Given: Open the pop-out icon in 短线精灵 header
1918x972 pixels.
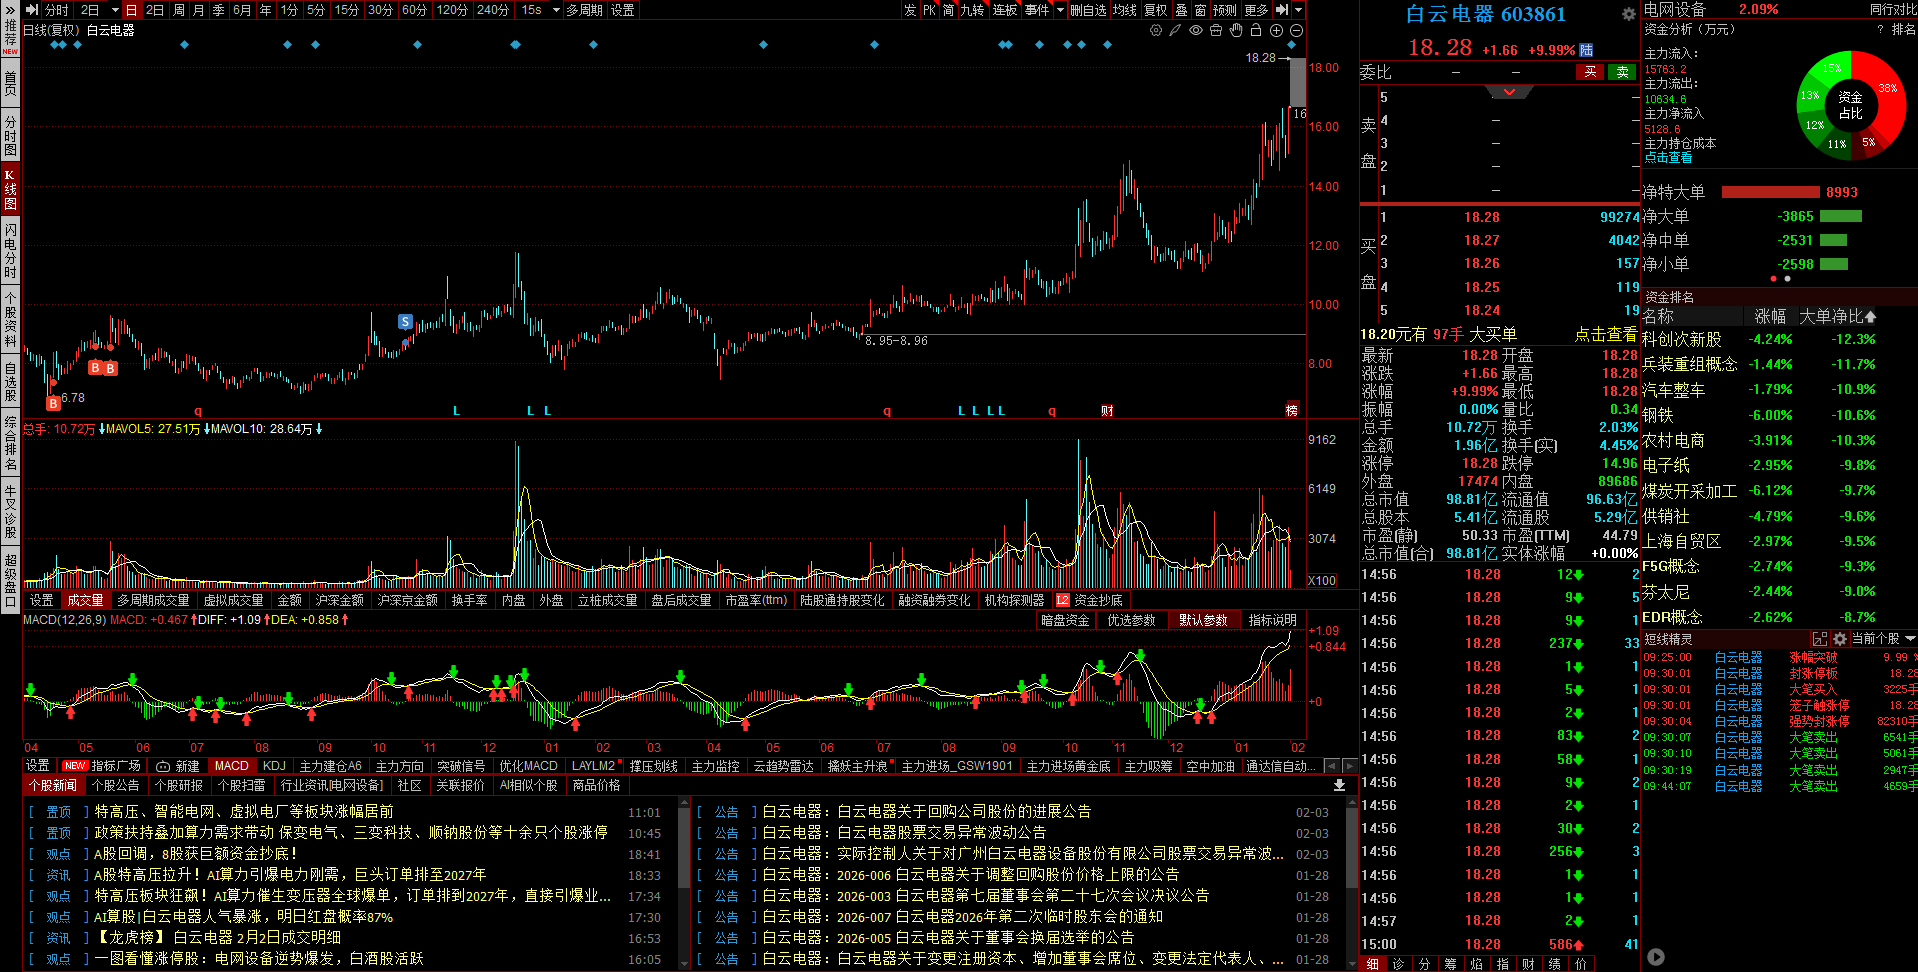Looking at the screenshot, I should 1820,639.
